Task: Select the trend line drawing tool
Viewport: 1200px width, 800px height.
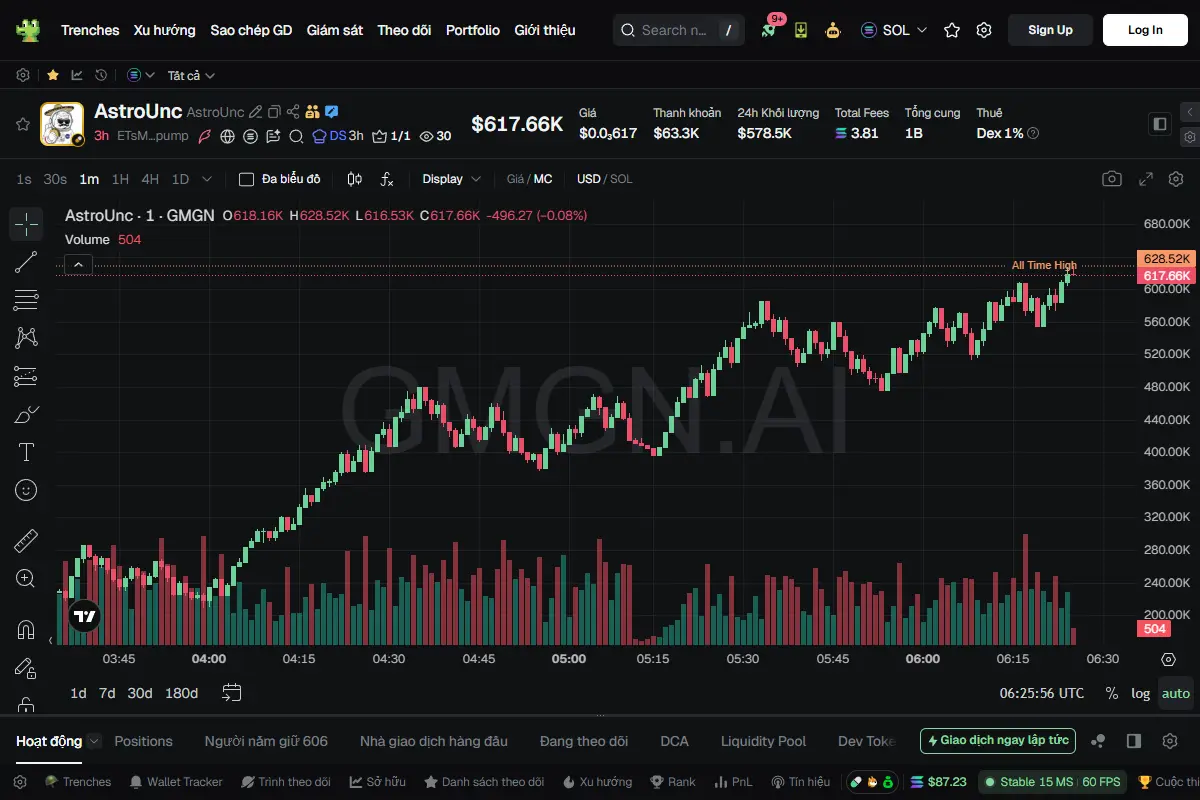Action: click(x=26, y=263)
